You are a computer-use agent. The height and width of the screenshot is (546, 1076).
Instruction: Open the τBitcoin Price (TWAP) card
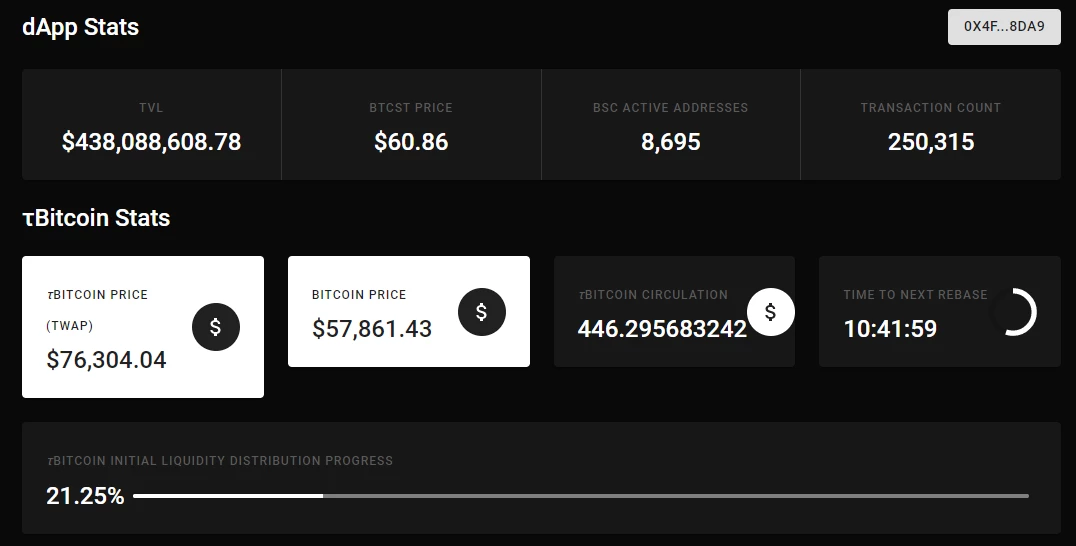click(x=143, y=327)
